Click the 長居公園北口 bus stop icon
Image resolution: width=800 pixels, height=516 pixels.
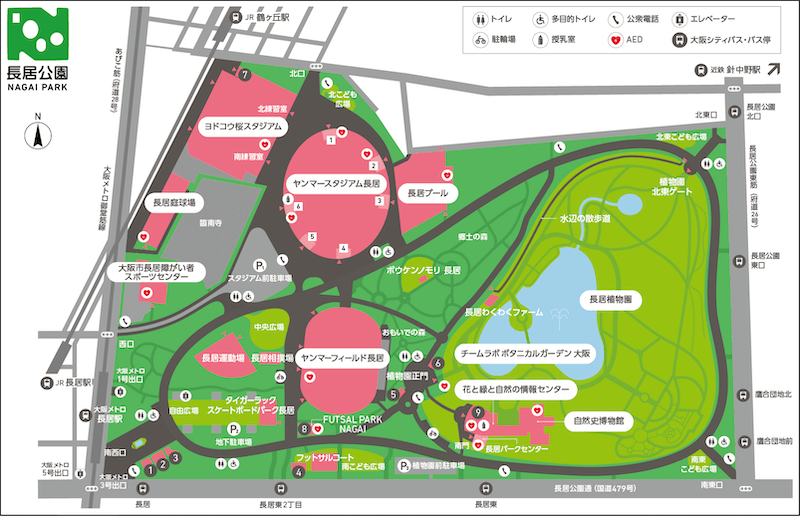734,111
